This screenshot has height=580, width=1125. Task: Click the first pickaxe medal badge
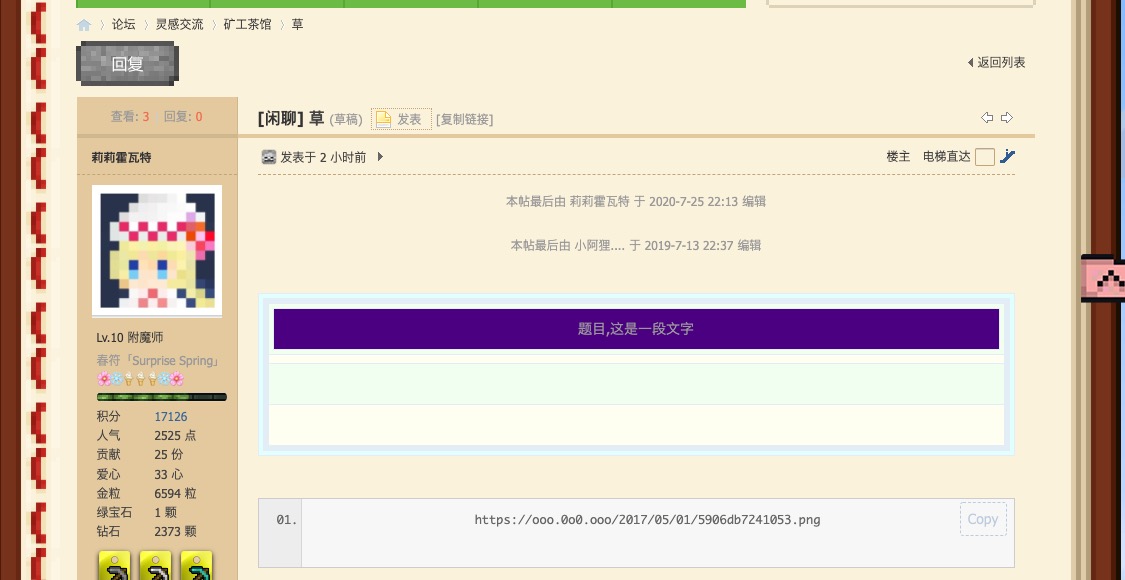pyautogui.click(x=114, y=565)
